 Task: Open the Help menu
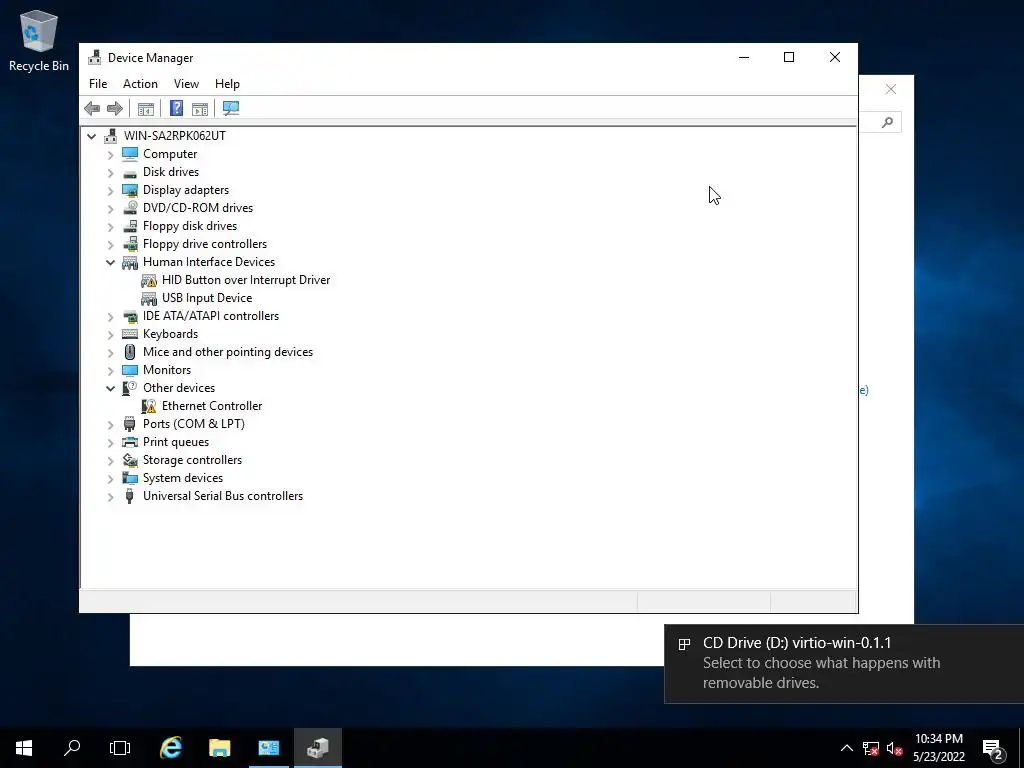pyautogui.click(x=227, y=84)
